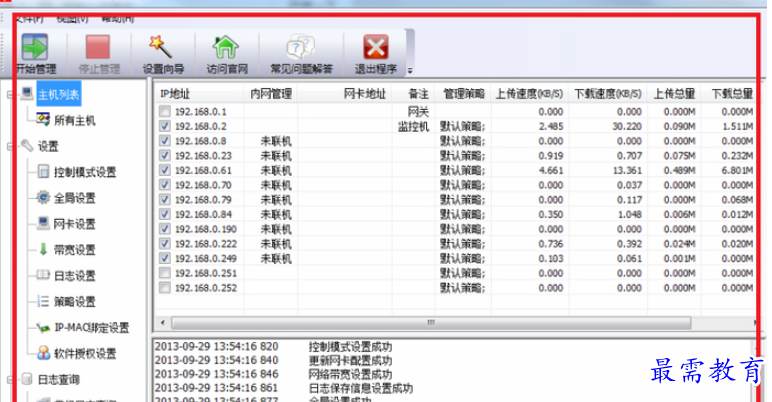Image resolution: width=772 pixels, height=402 pixels.
Task: Select 所有主机 icon in tree
Action: pos(43,119)
